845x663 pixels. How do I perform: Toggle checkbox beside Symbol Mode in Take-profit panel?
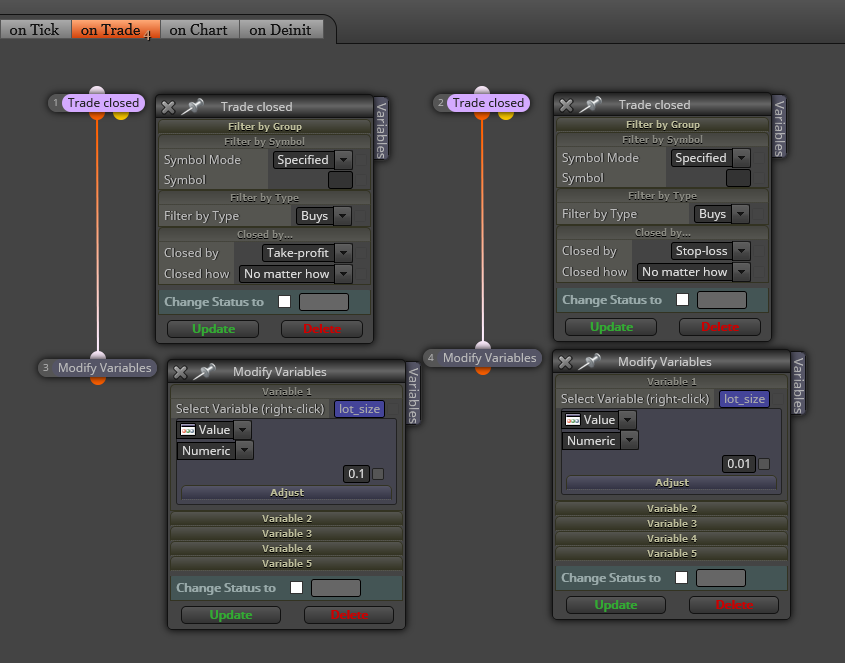coord(361,160)
